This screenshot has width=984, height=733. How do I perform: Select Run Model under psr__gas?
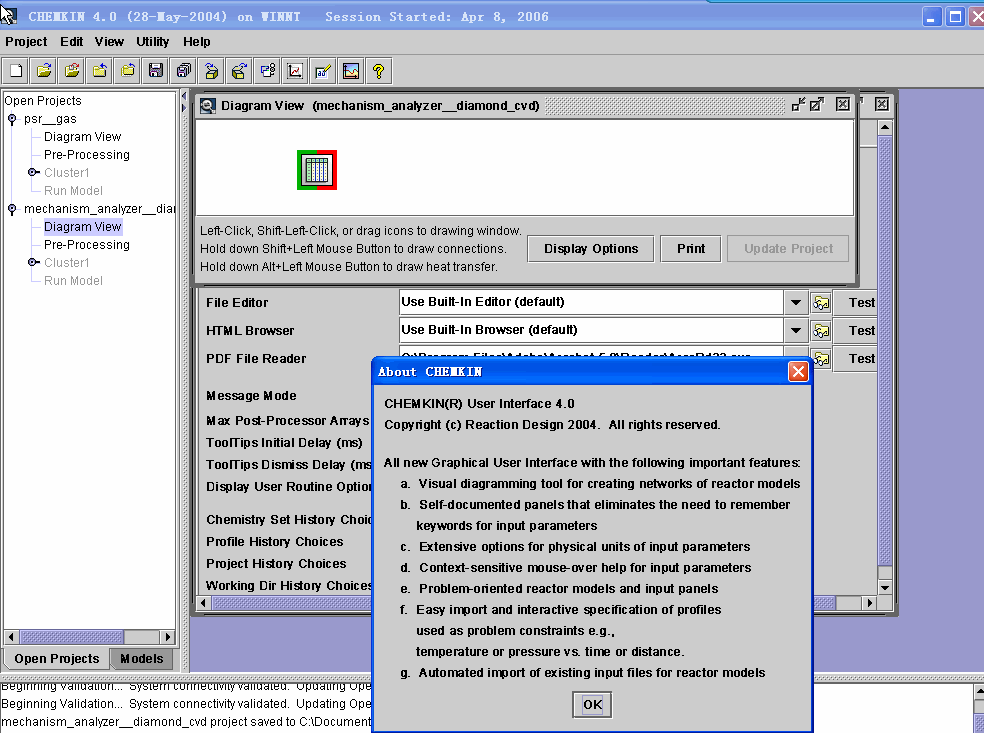[x=73, y=191]
